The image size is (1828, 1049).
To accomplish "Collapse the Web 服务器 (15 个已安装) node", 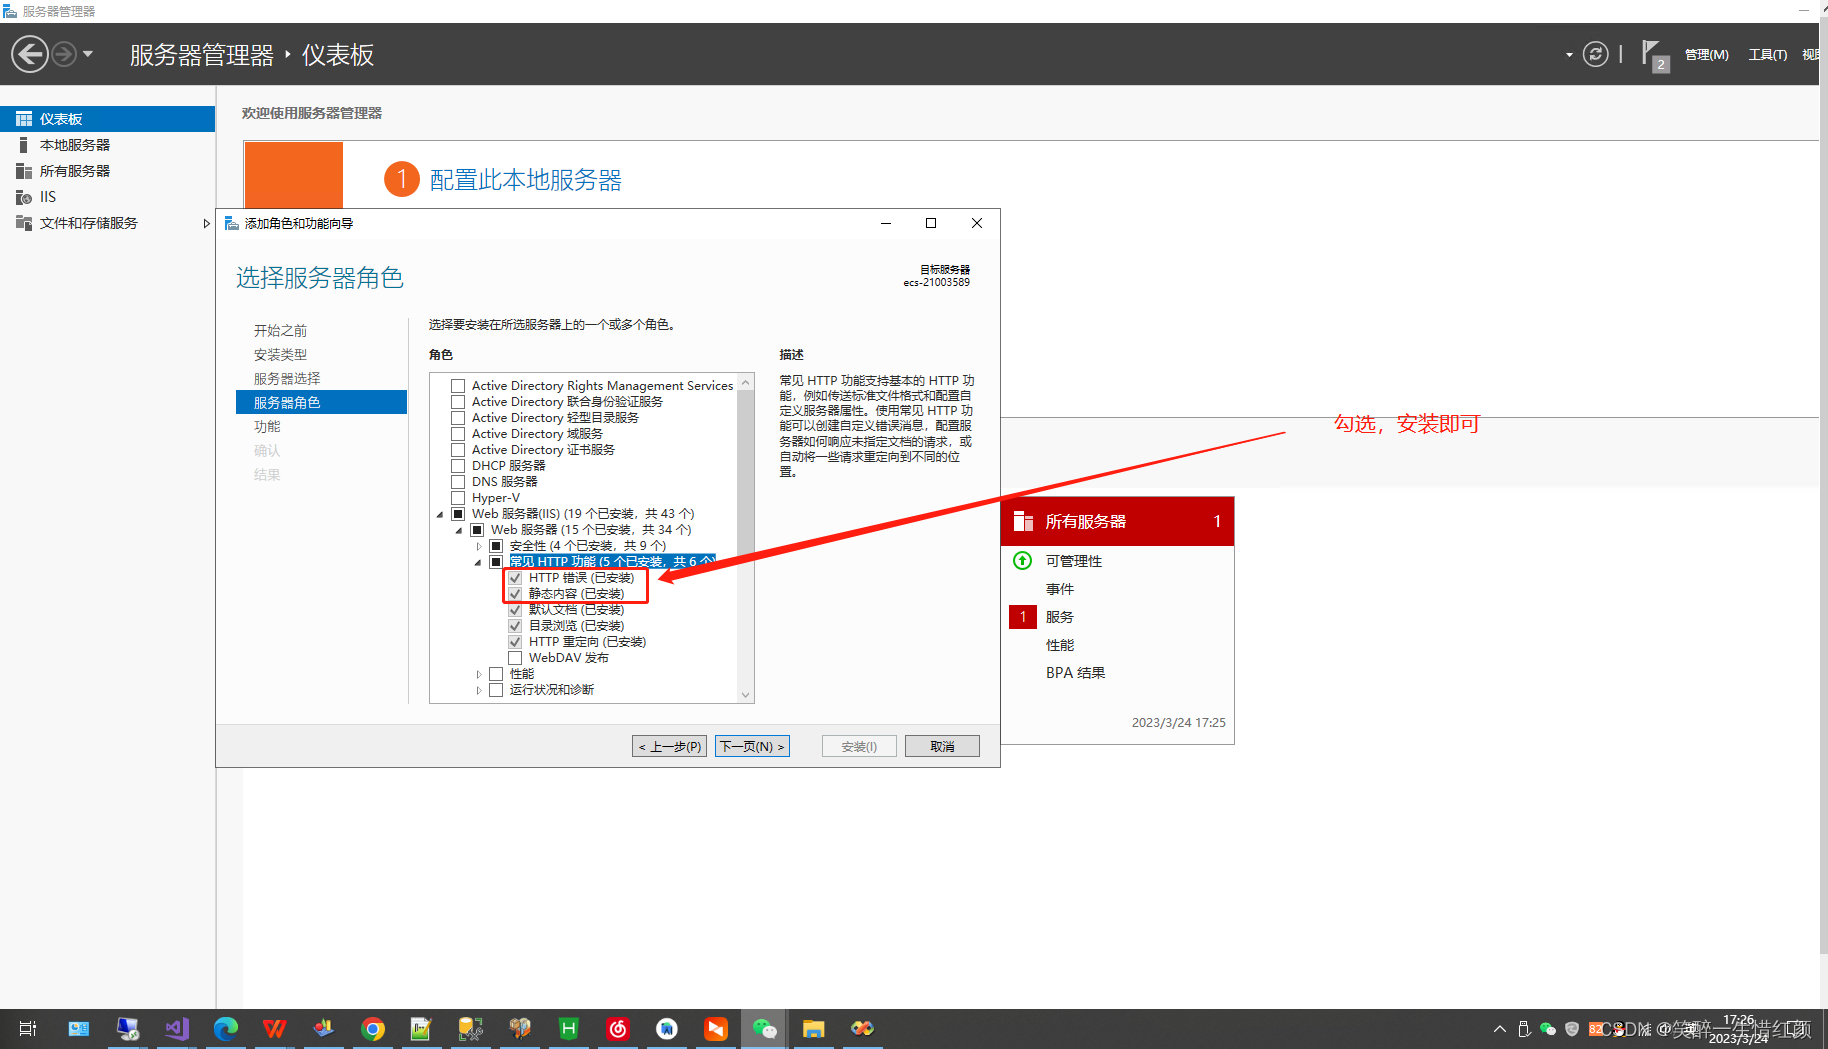I will pos(459,531).
